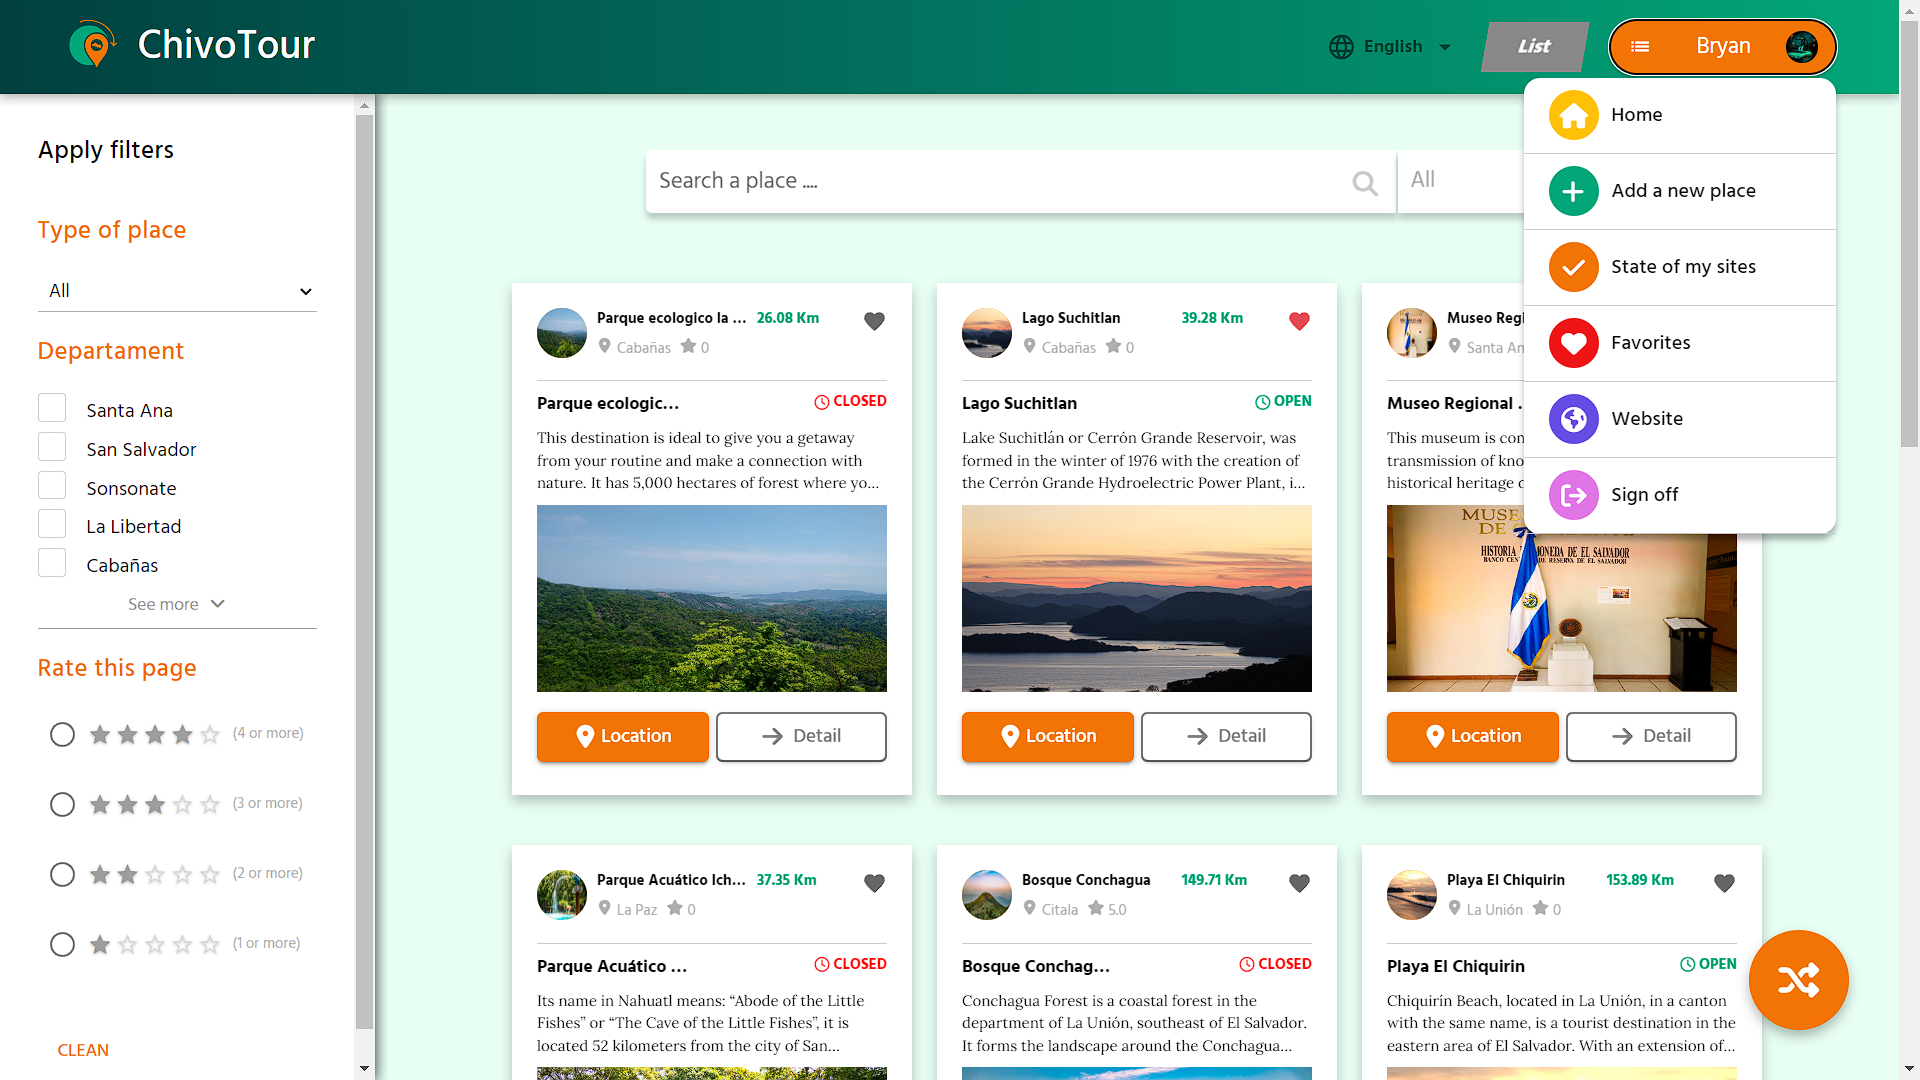
Task: Click Museo Regional round avatar thumbnail
Action: point(1412,333)
